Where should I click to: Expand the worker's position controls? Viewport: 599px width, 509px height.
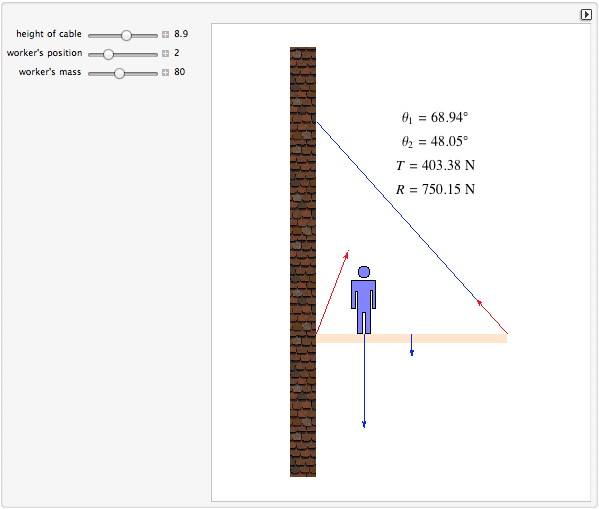165,53
